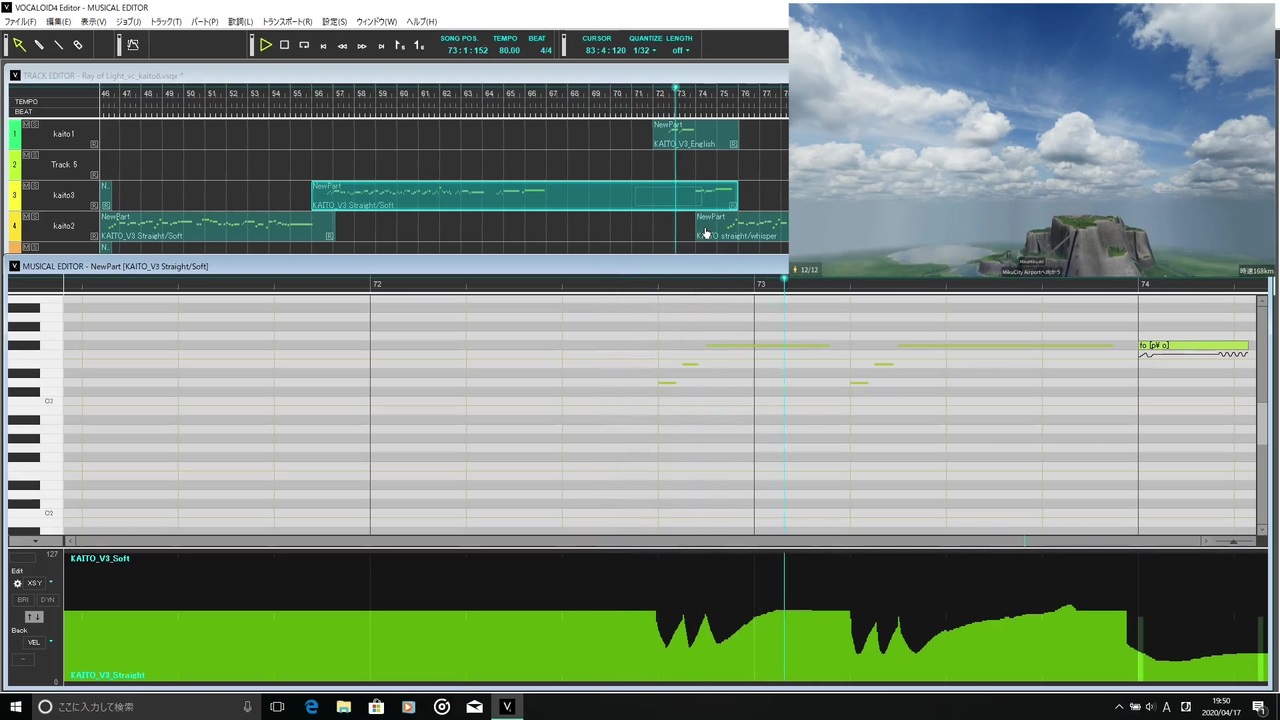
Task: Start playback with the Play button
Action: coord(265,45)
